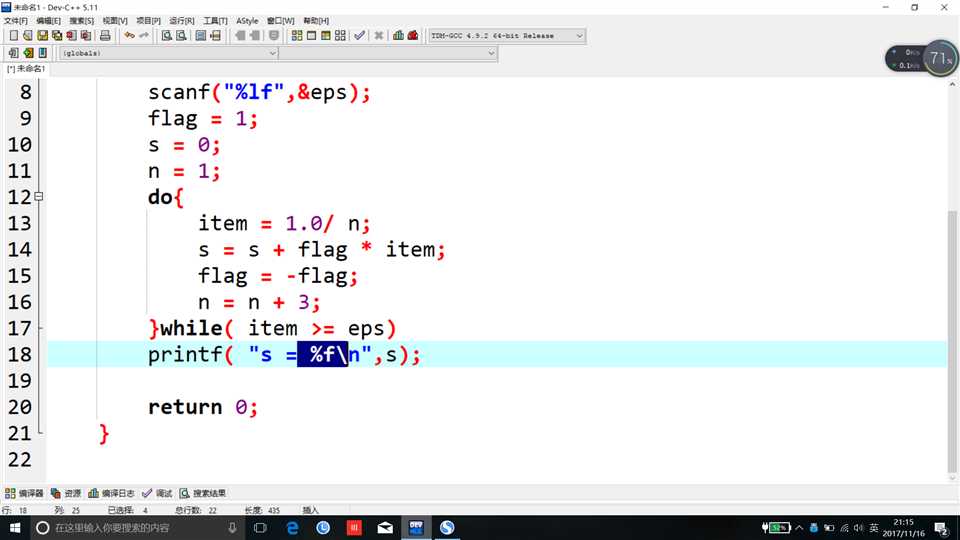The width and height of the screenshot is (960, 540).
Task: Go to function via the toolbar icon
Action: pos(201,36)
